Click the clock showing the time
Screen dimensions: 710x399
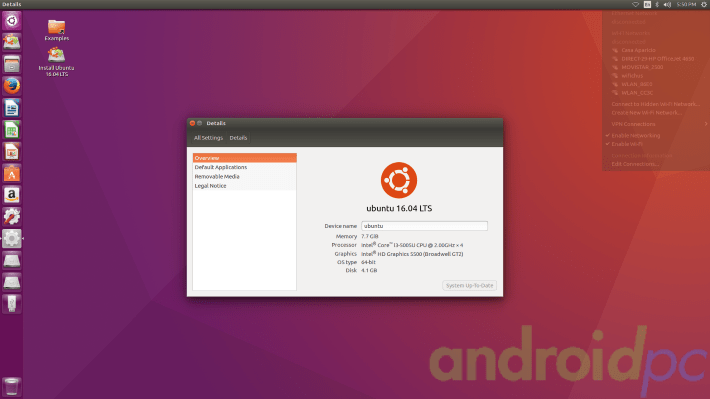[686, 4]
